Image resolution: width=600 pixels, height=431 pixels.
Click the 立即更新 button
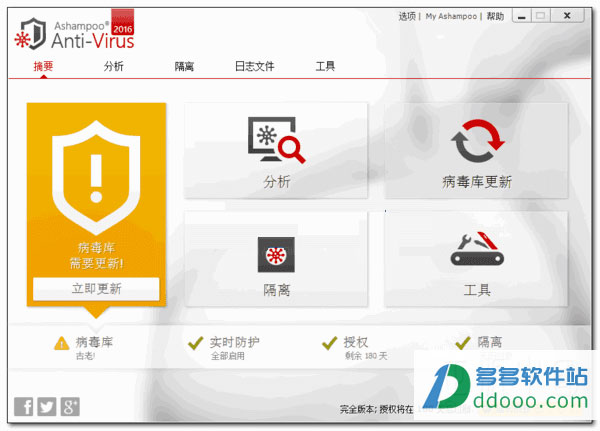tap(96, 289)
